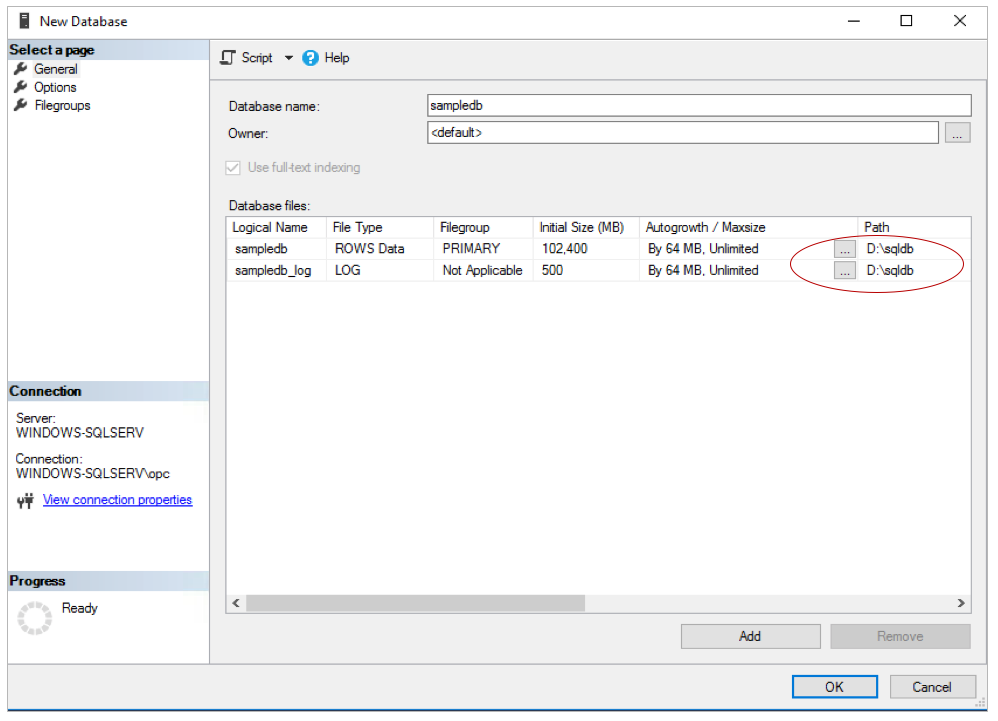Click the Not Applicable filegroup cell
This screenshot has height=721, width=998.
[x=483, y=270]
